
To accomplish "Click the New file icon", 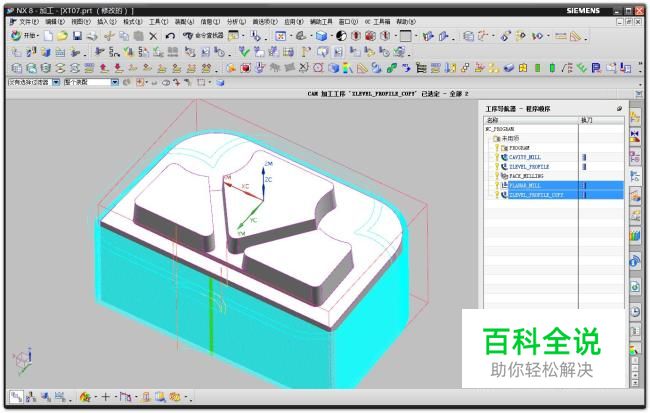I will coord(47,35).
